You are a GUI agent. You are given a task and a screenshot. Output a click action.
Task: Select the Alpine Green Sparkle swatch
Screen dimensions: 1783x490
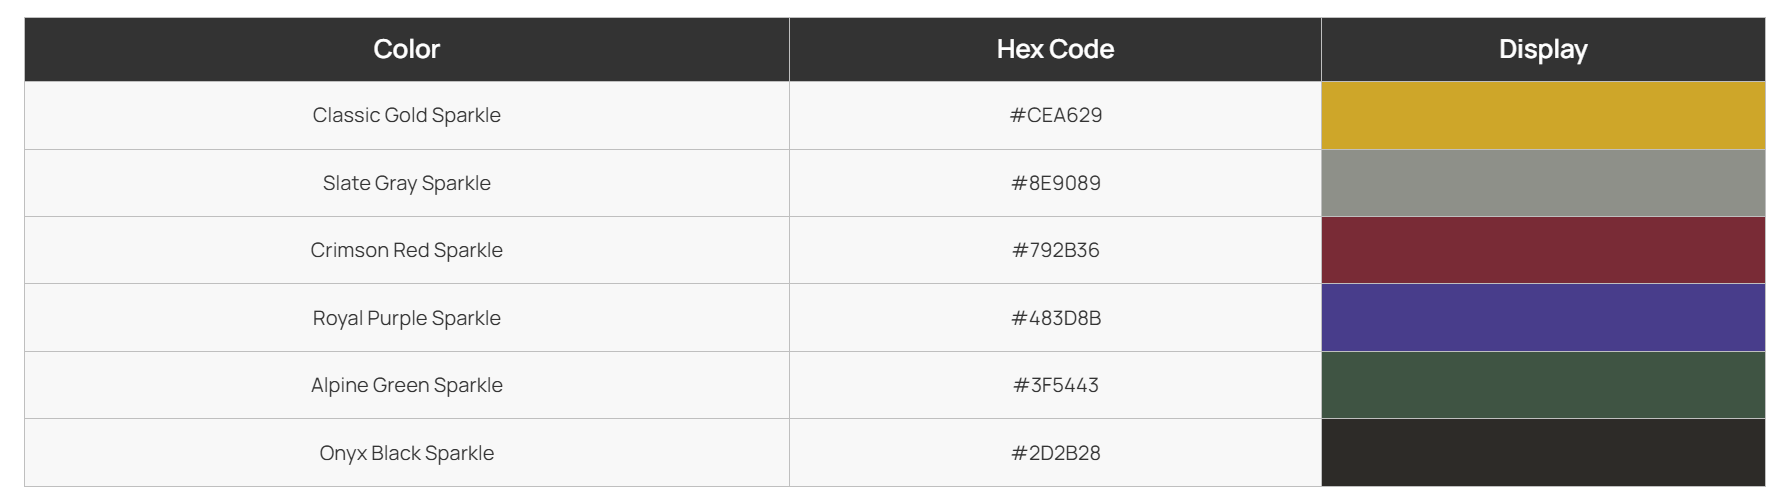(x=1543, y=385)
